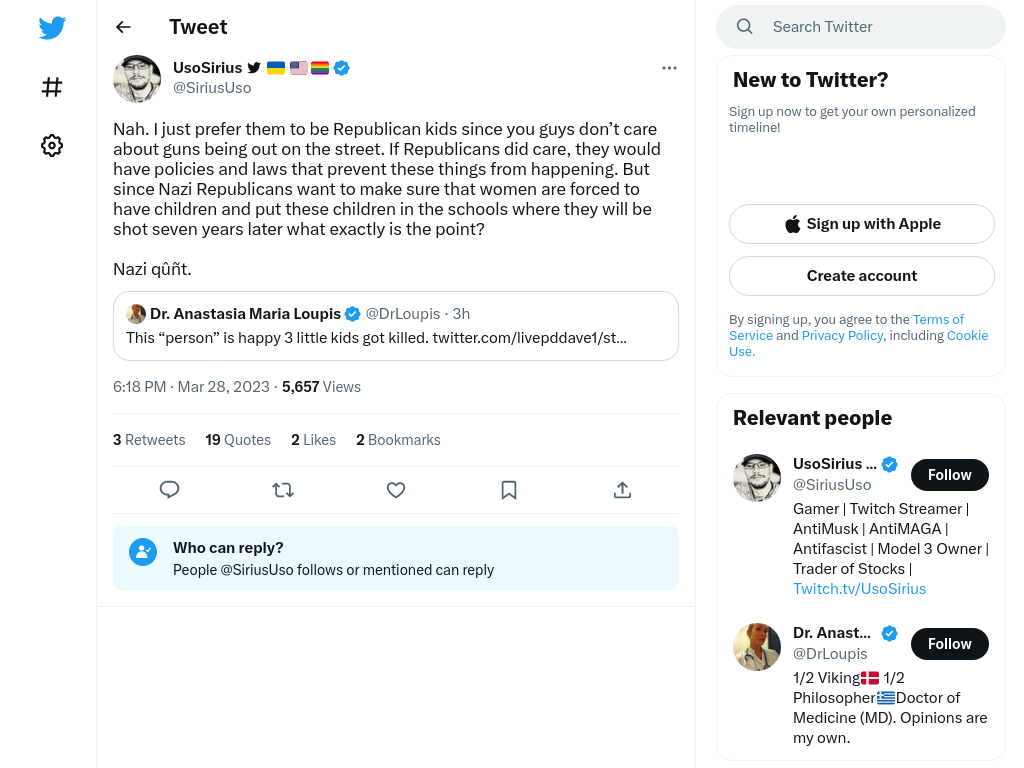Focus the Search Twitter field
The height and width of the screenshot is (768, 1024).
click(x=861, y=27)
